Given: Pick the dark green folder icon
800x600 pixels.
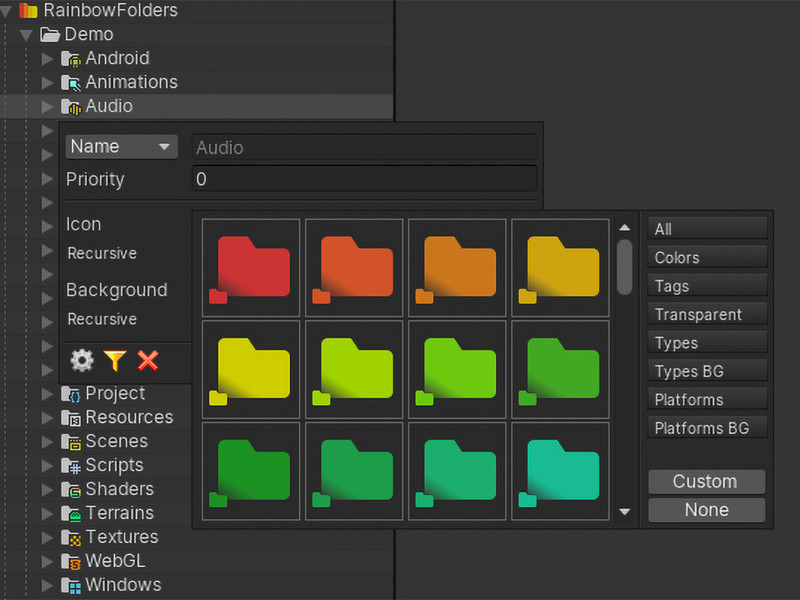Looking at the screenshot, I should [x=251, y=471].
